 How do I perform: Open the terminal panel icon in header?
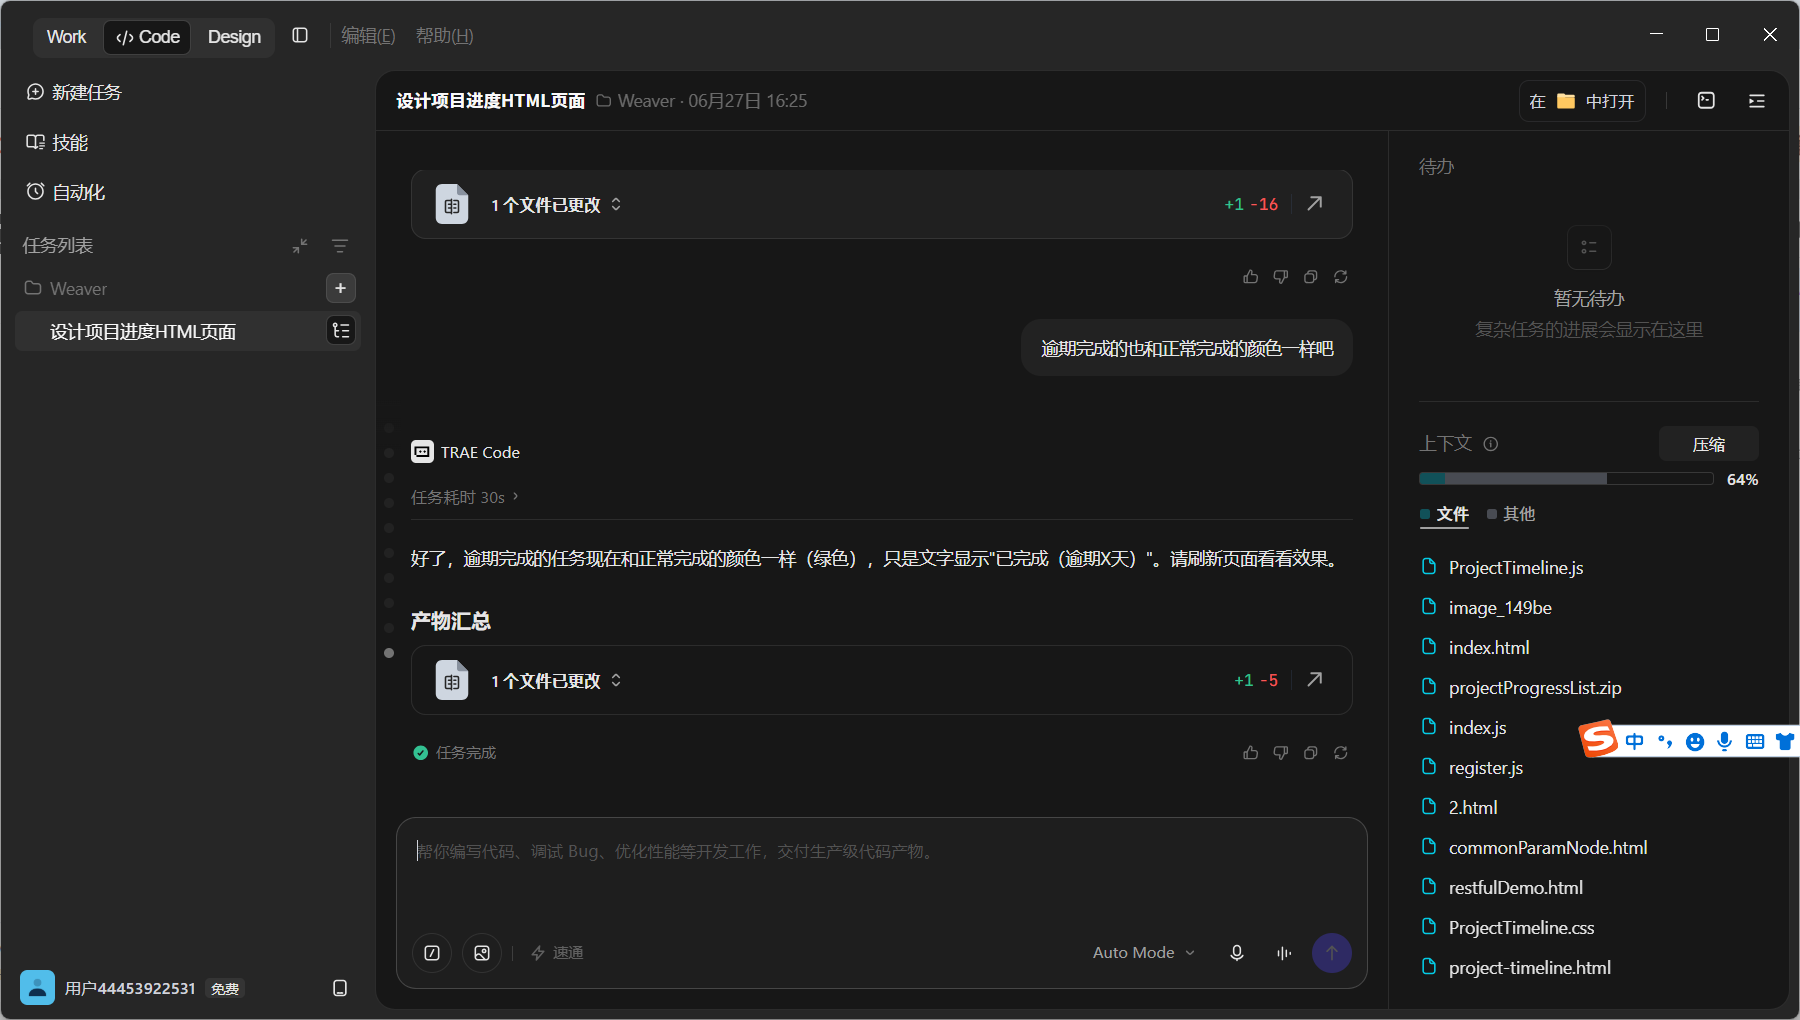click(x=1706, y=101)
